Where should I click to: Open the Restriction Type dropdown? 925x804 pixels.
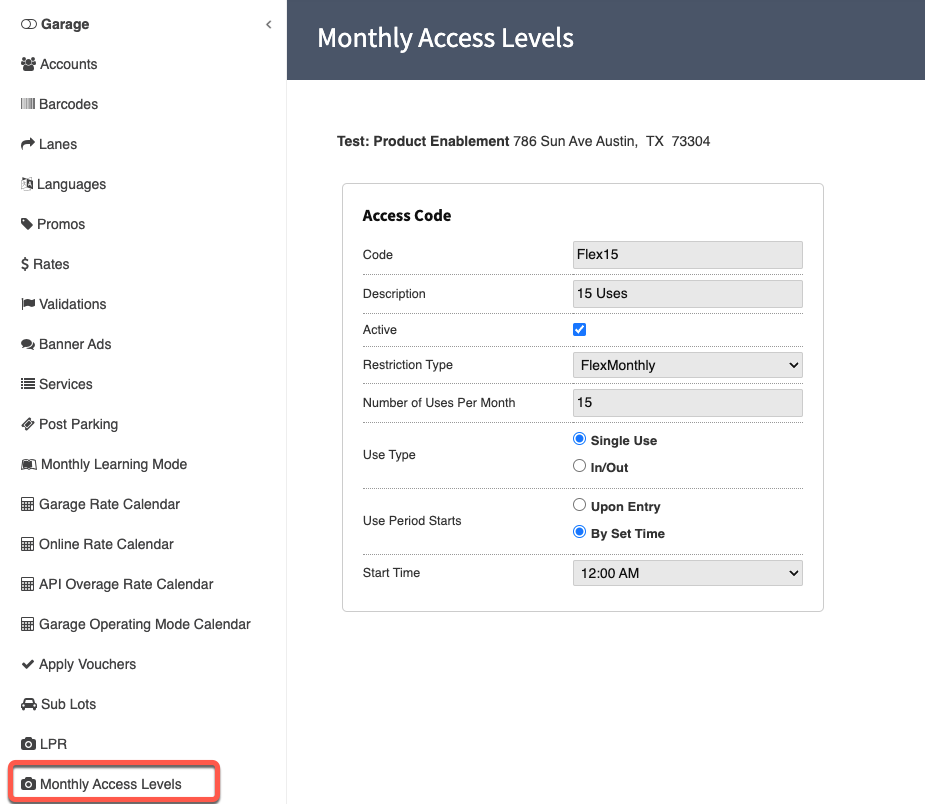coord(687,365)
